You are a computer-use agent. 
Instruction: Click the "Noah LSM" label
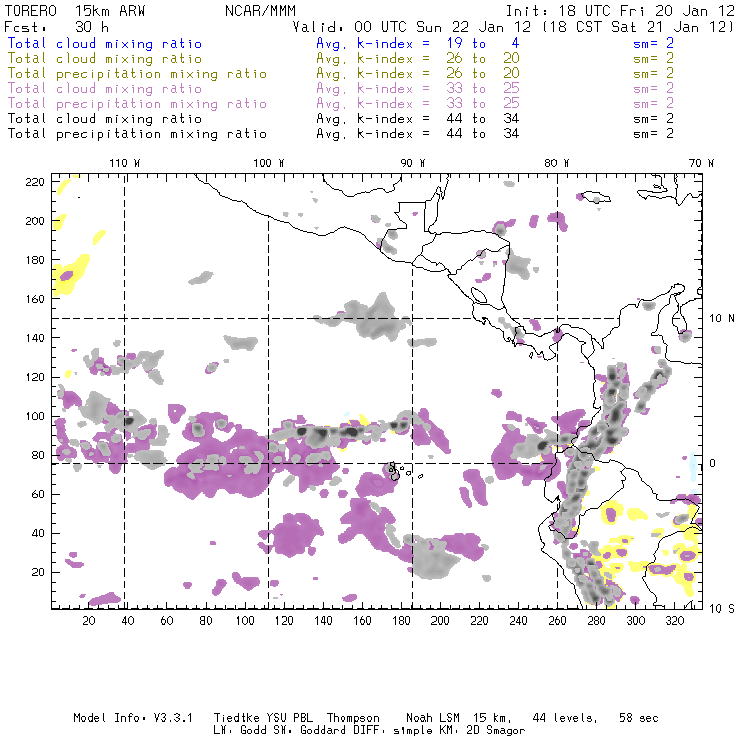click(433, 718)
